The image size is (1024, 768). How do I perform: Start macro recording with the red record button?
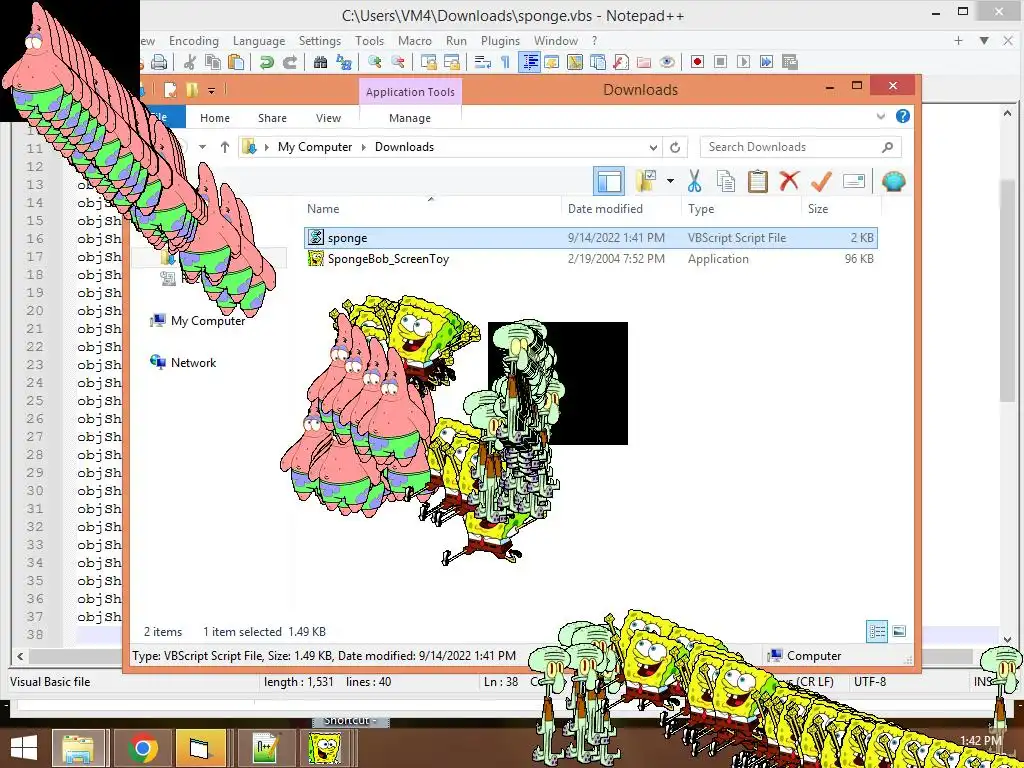coord(697,62)
